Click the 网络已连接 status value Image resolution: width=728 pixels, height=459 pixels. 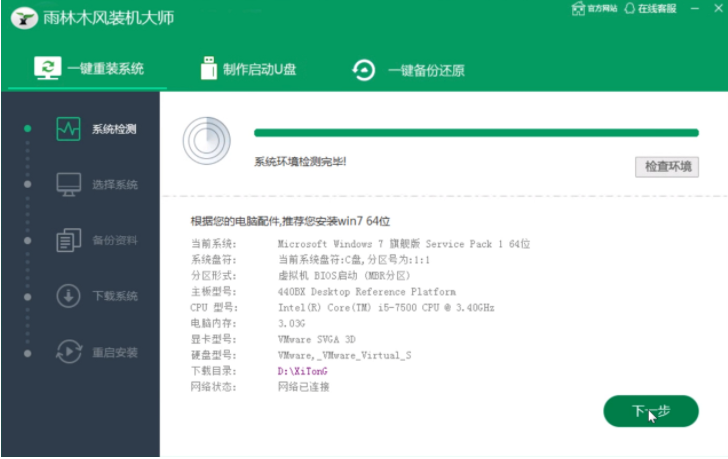click(304, 387)
